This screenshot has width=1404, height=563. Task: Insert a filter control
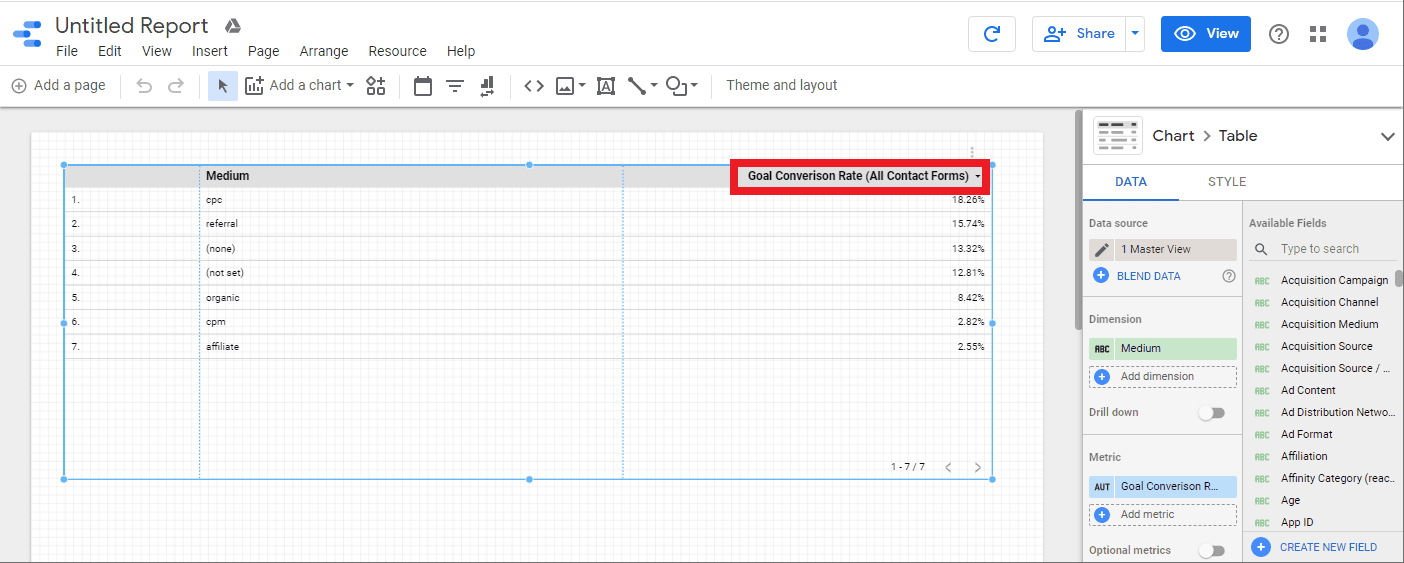point(455,86)
